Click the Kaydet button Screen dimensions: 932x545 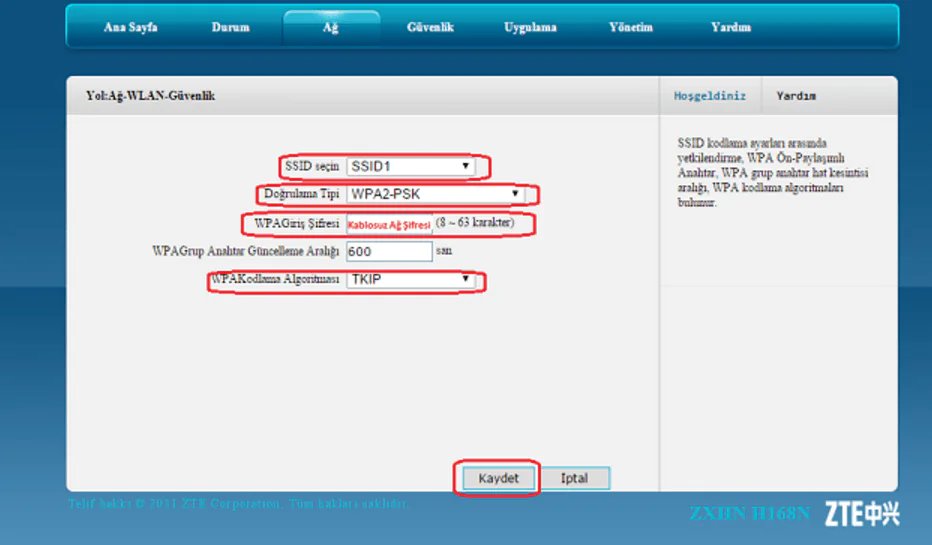point(498,478)
